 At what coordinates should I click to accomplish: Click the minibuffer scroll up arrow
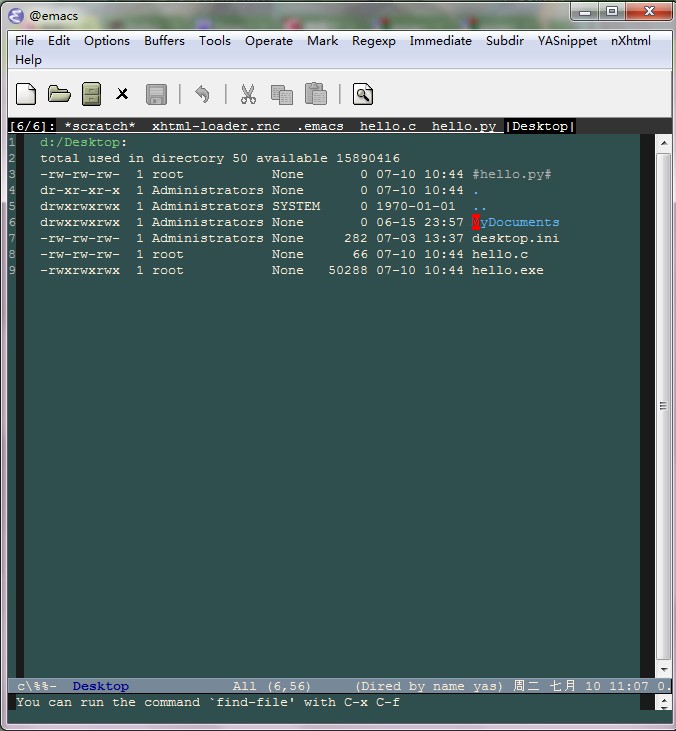(663, 700)
